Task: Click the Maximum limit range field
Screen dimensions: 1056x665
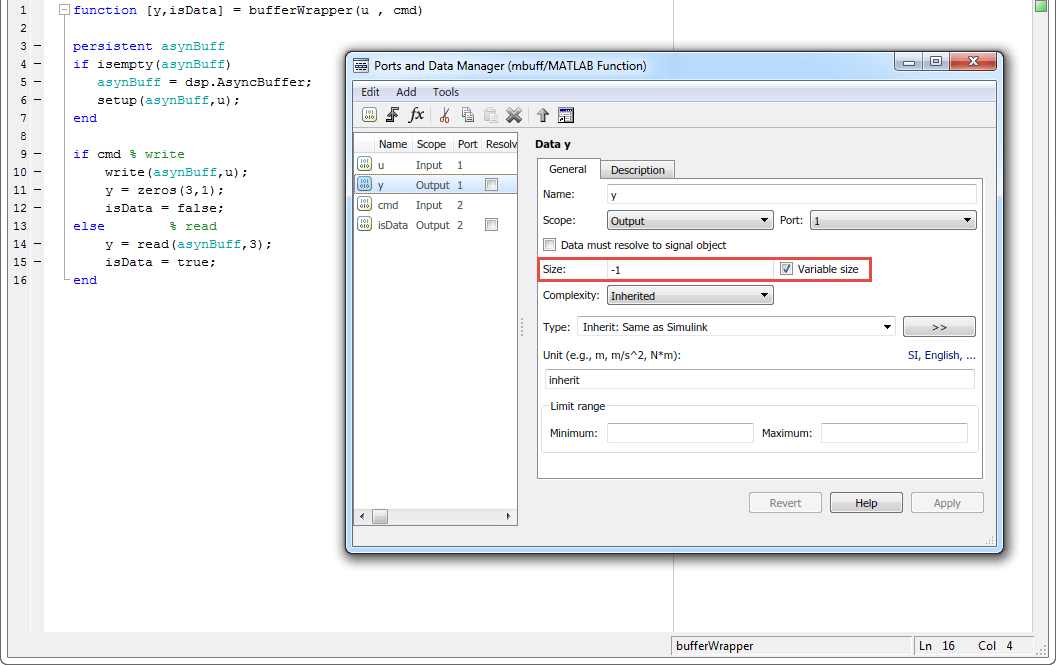Action: pyautogui.click(x=894, y=433)
